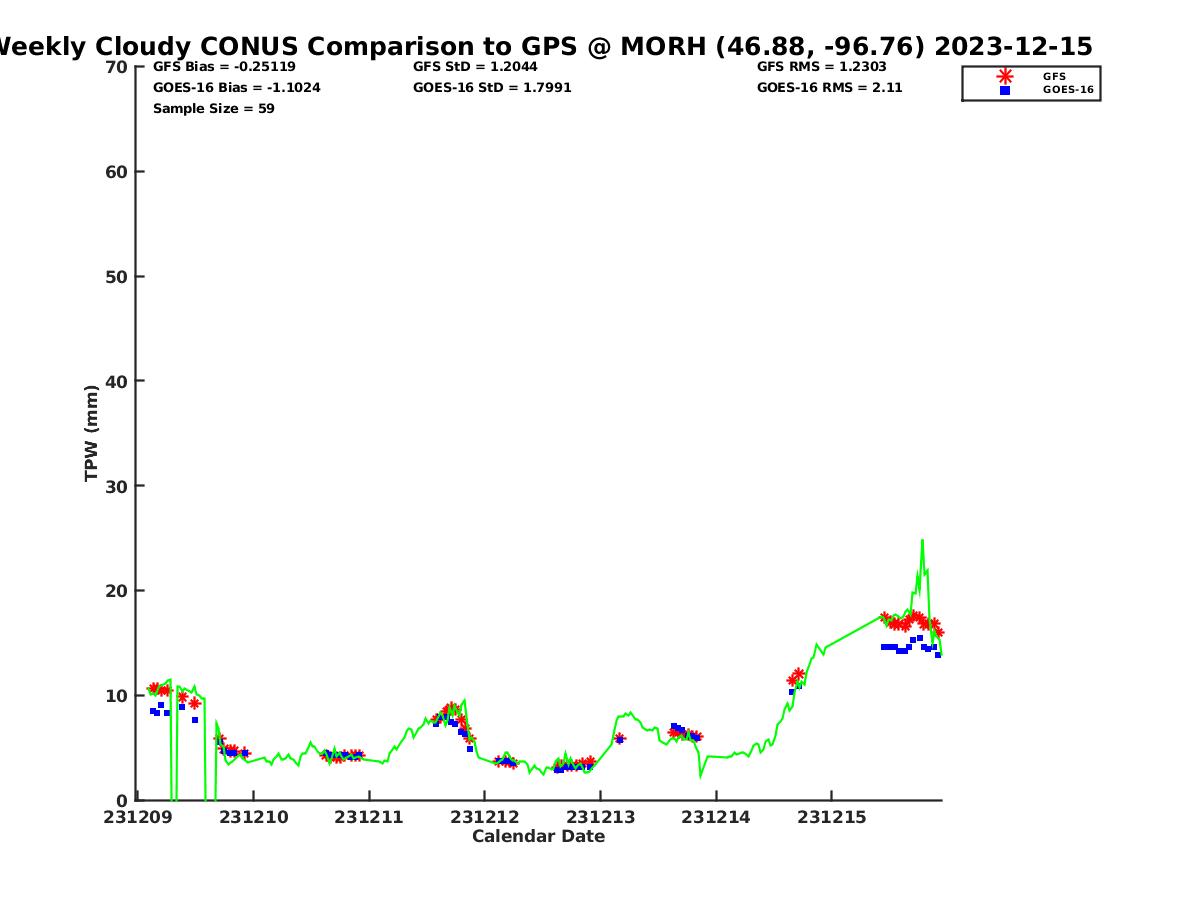Click the GFS RMS = 1.2303 text
The image size is (1200, 900).
tap(821, 67)
